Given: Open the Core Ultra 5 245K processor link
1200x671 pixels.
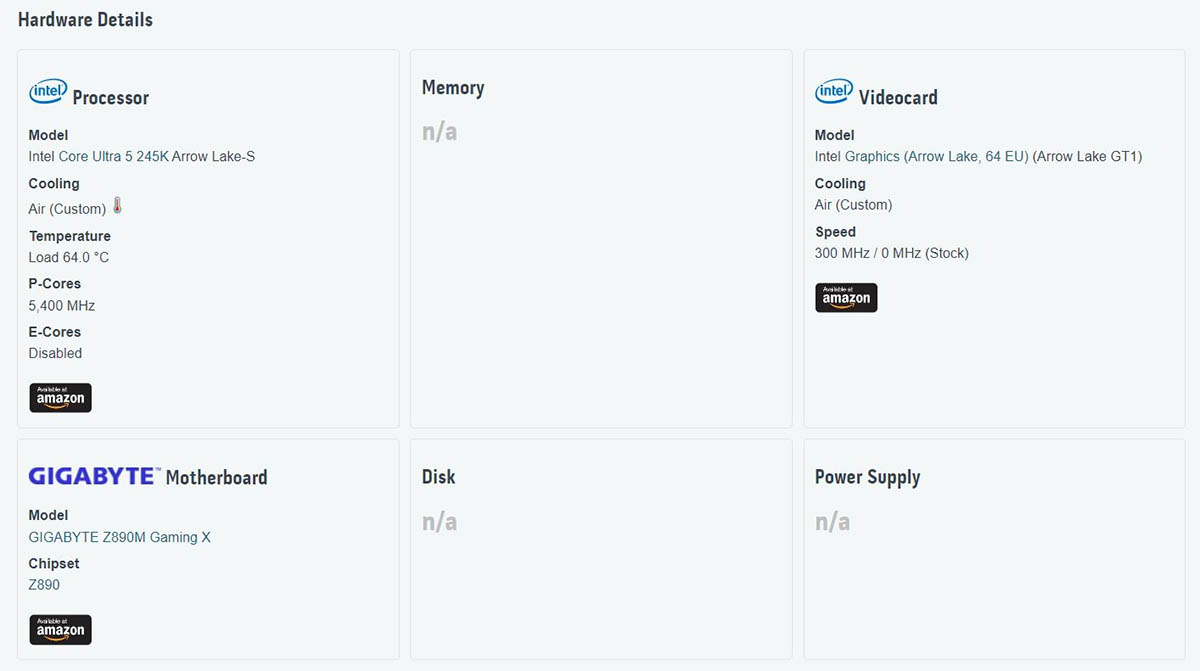Looking at the screenshot, I should click(113, 156).
